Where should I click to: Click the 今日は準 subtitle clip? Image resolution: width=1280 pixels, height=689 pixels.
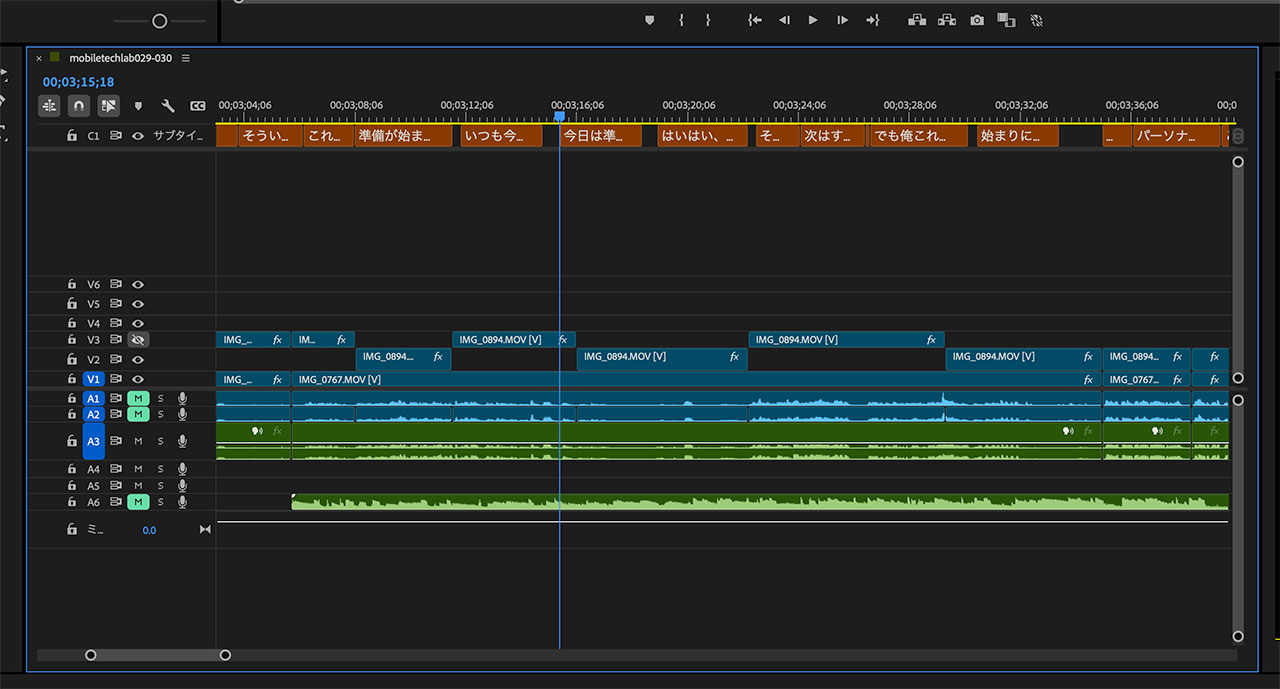(600, 136)
